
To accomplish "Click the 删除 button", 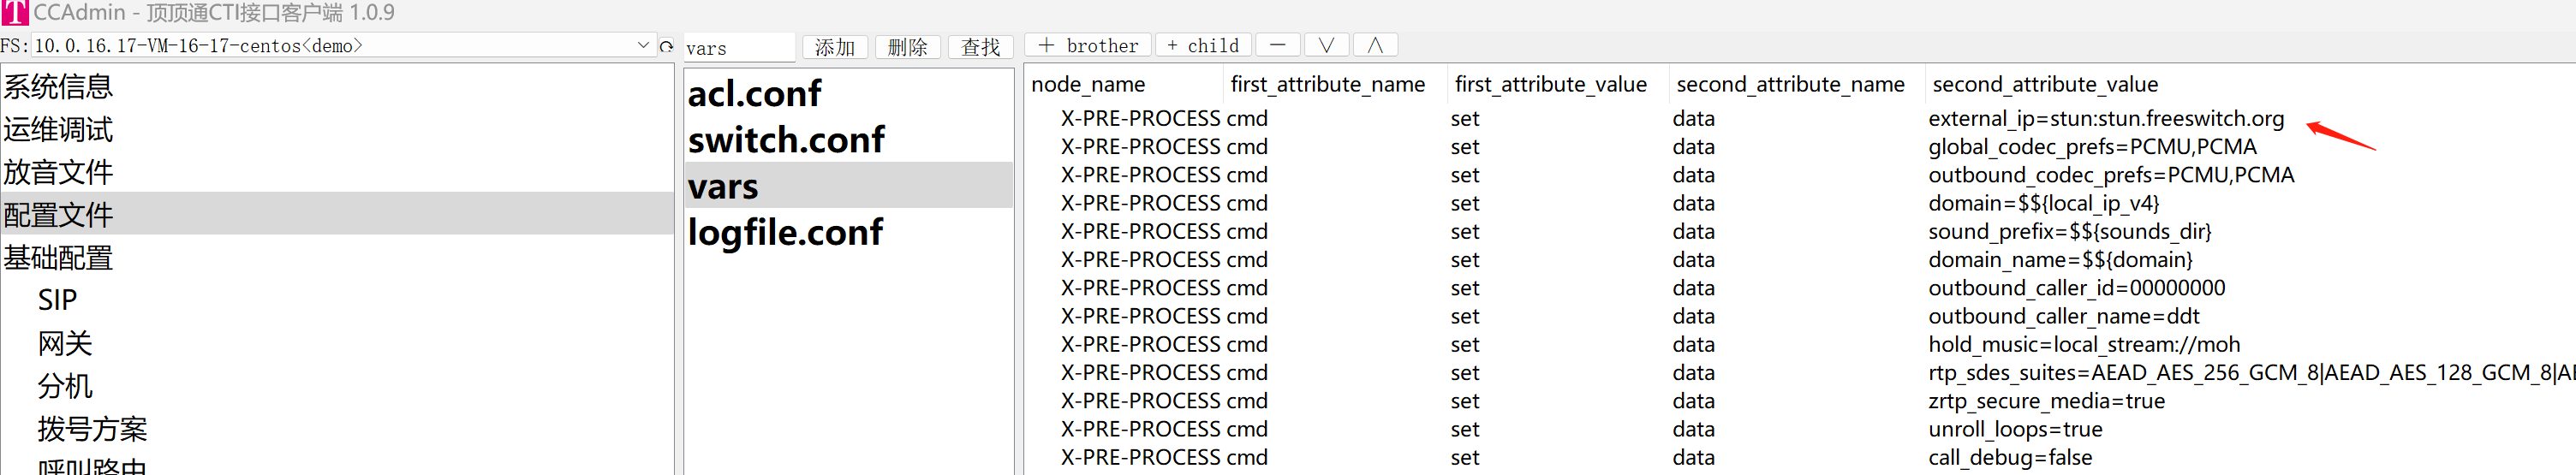I will click(908, 47).
